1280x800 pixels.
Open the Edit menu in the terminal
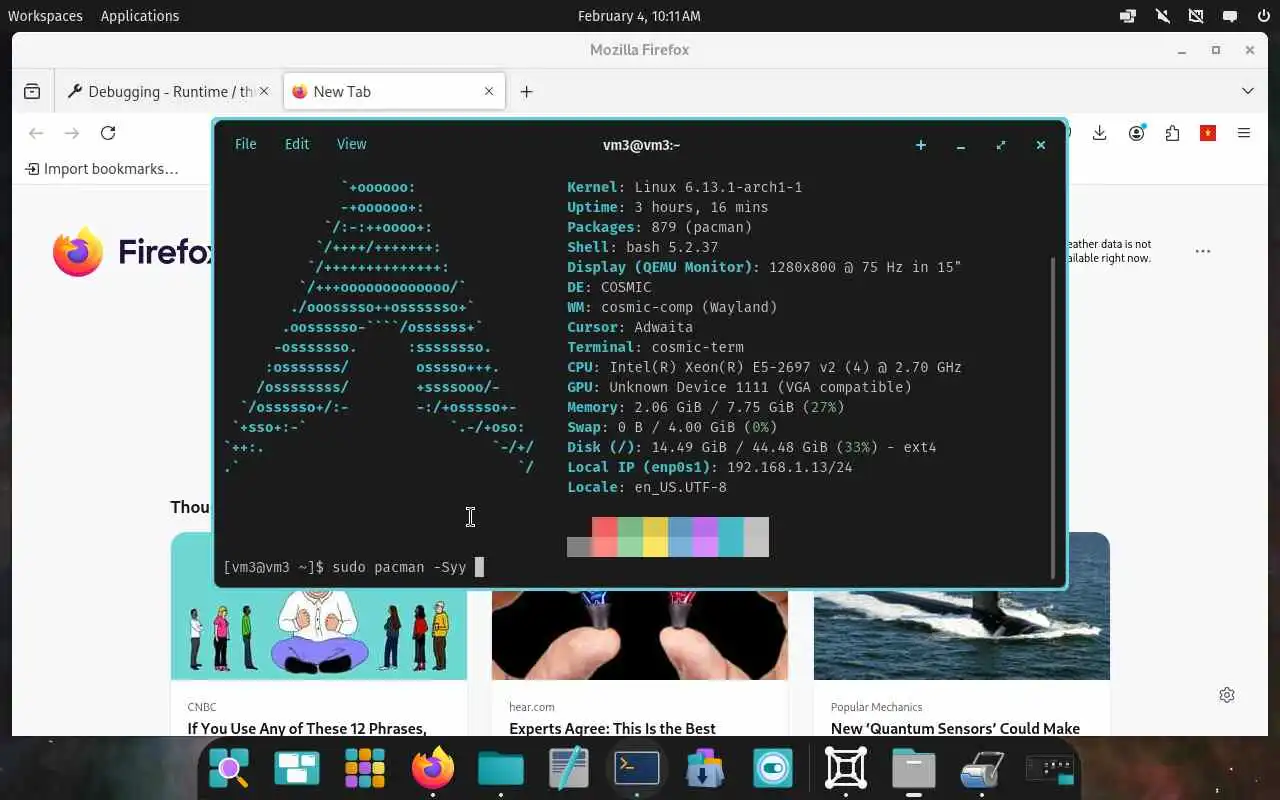tap(297, 144)
